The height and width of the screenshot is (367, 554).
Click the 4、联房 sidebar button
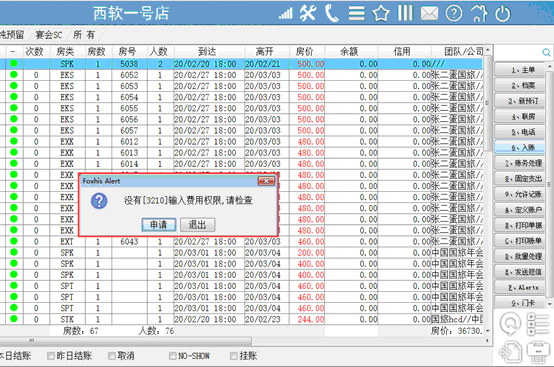(520, 117)
